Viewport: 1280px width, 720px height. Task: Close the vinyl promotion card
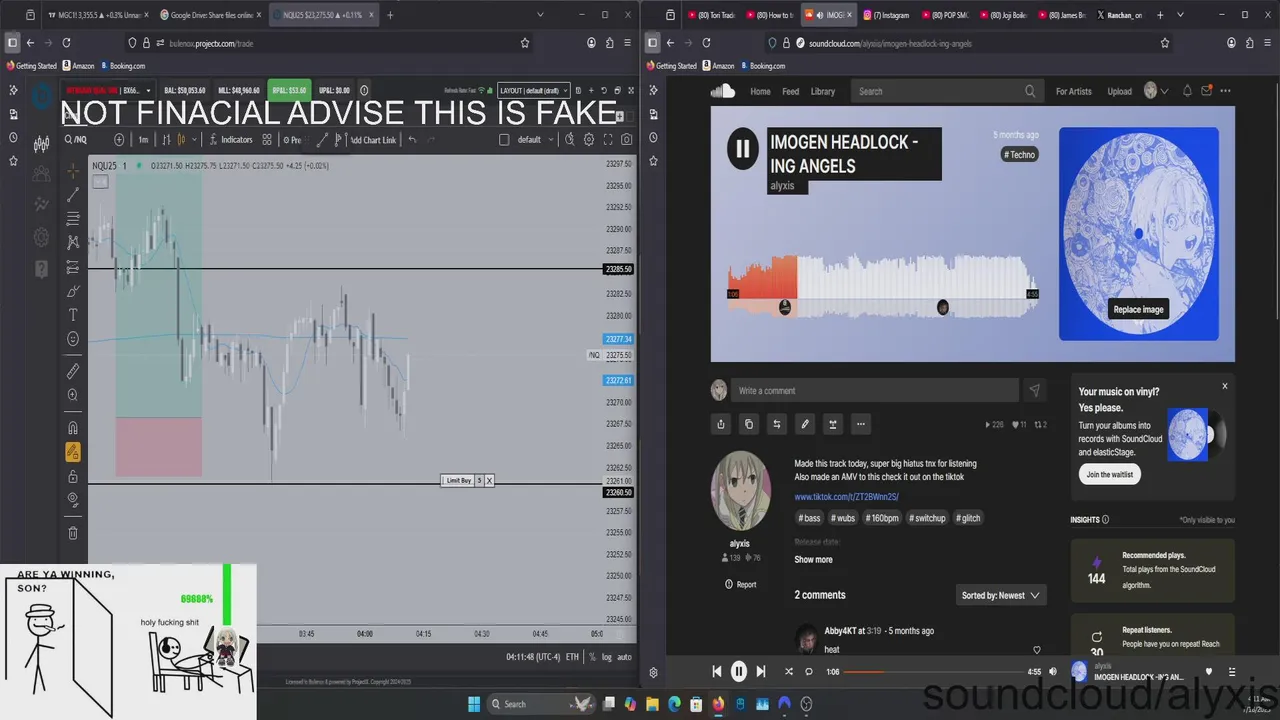(x=1224, y=386)
